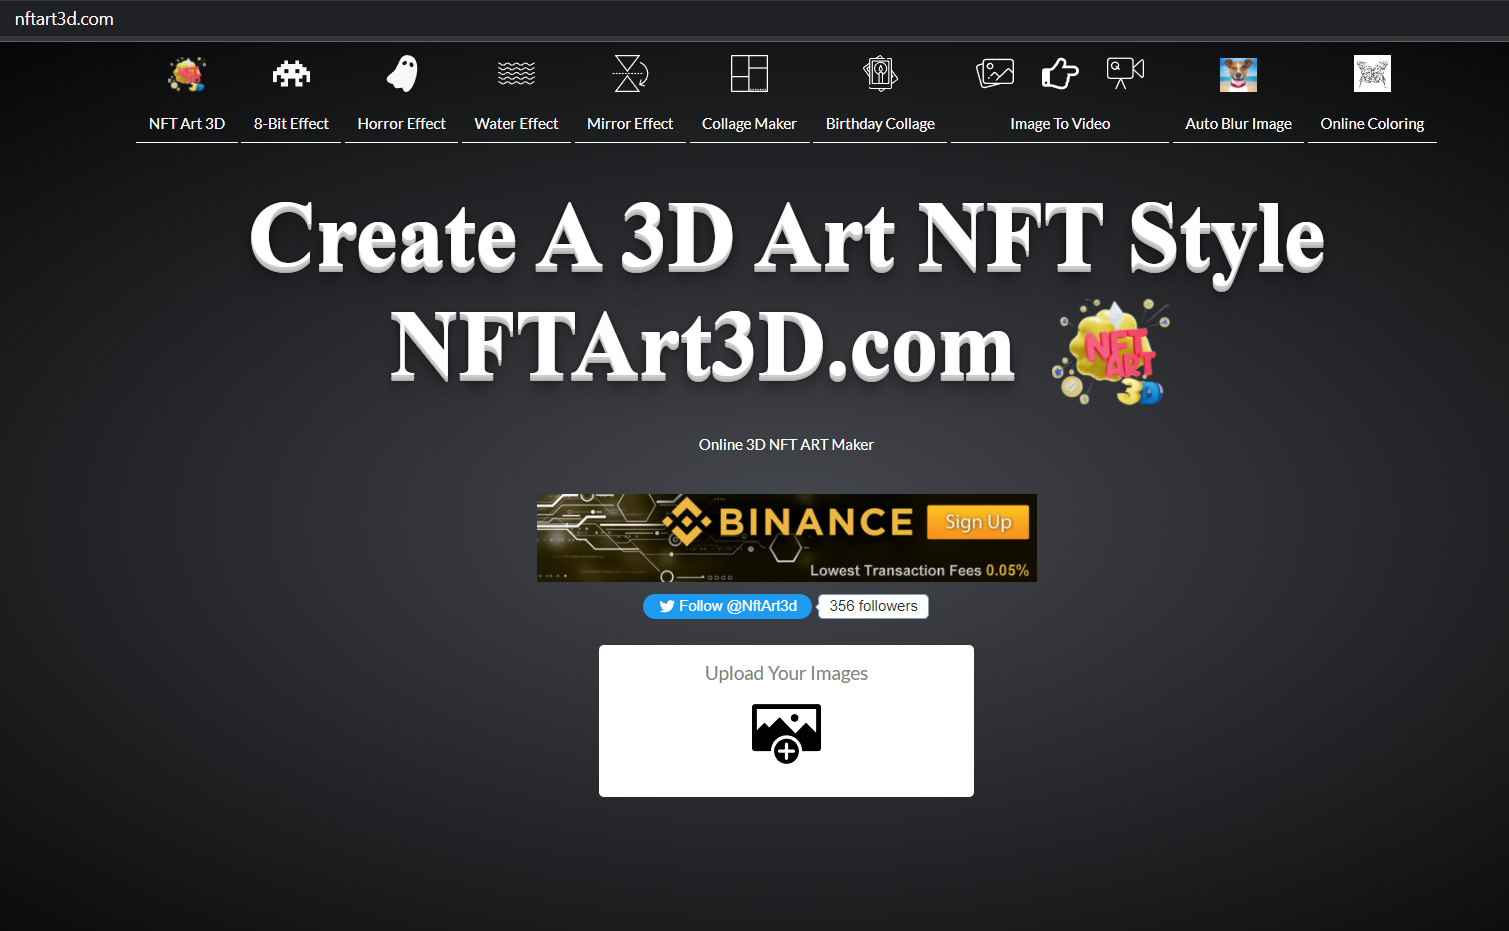Click the NFT Art 3D nav icon
1509x931 pixels.
pos(187,74)
